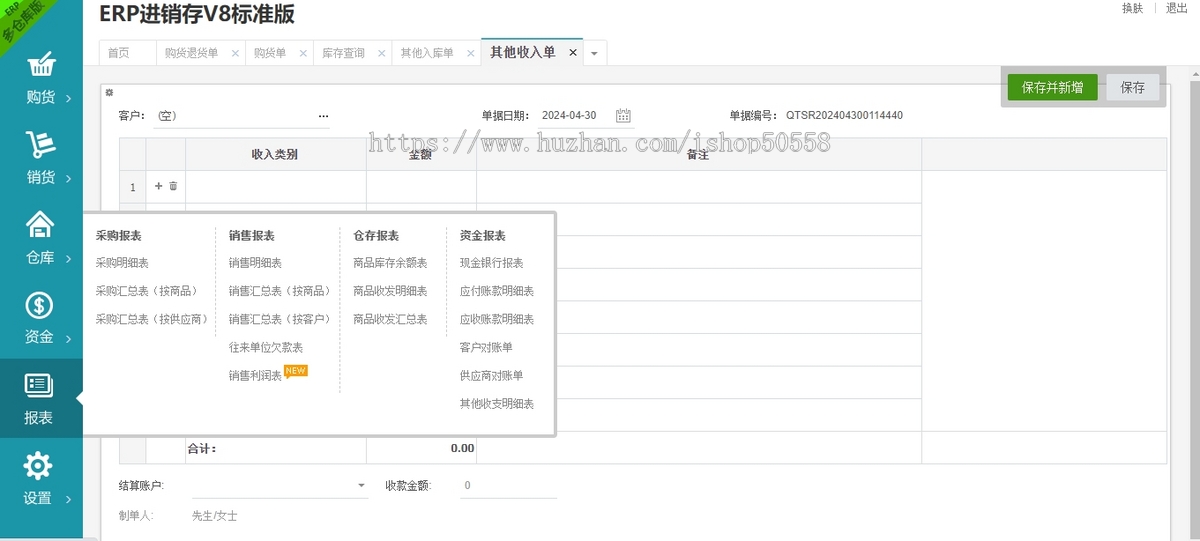Screen dimensions: 1200x541
Task: Click the 保存并新增 button
Action: (x=1052, y=87)
